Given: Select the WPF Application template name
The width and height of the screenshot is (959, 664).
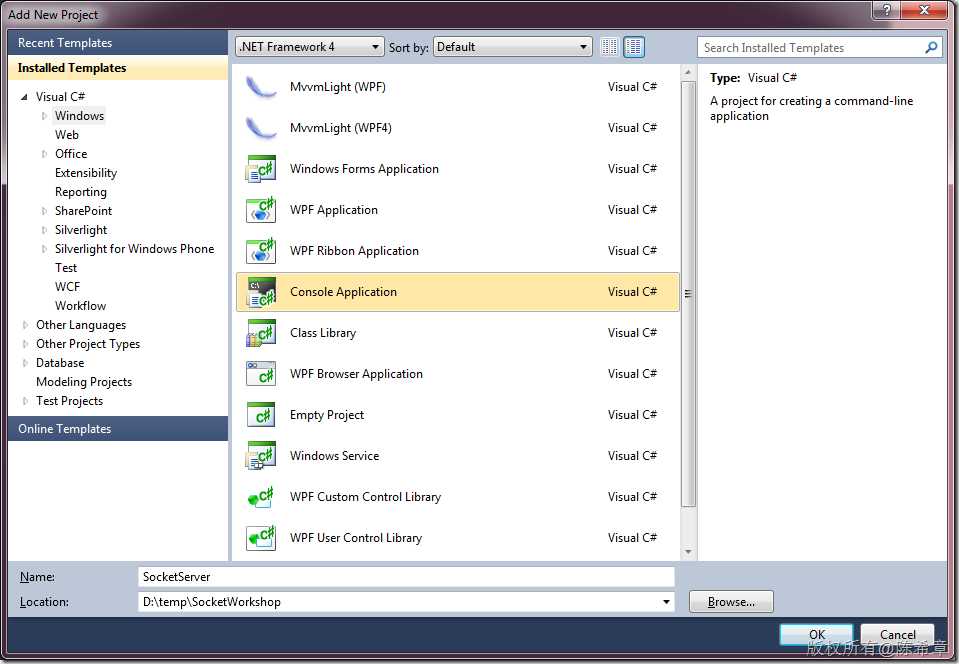Looking at the screenshot, I should pyautogui.click(x=333, y=210).
